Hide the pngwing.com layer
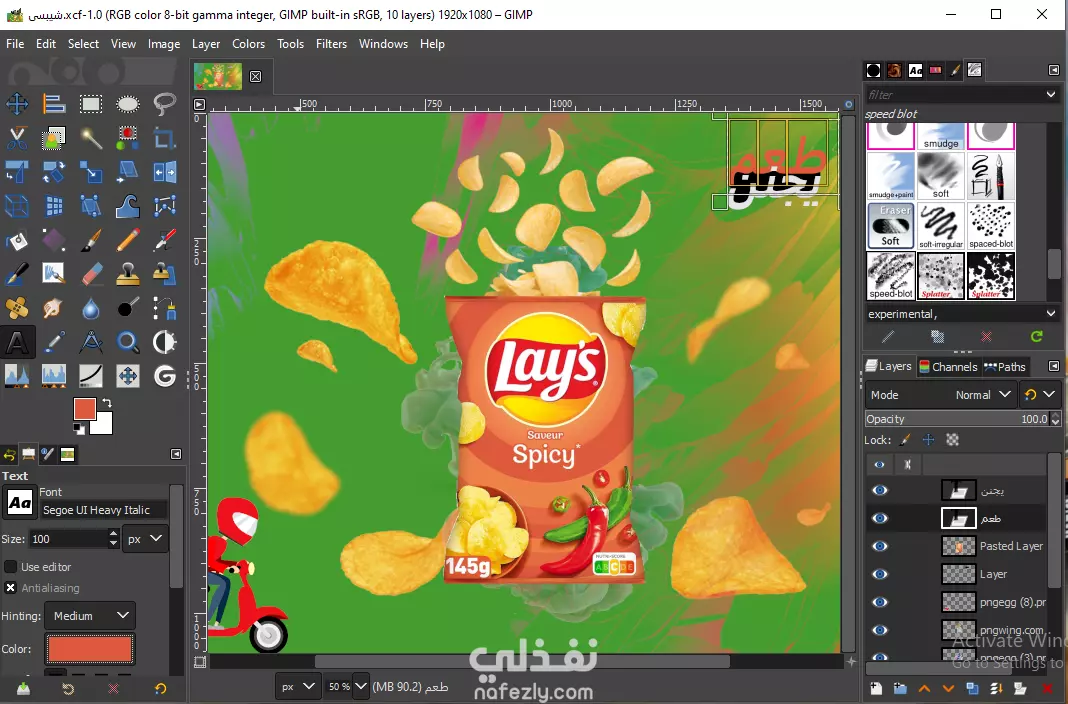 coord(880,630)
